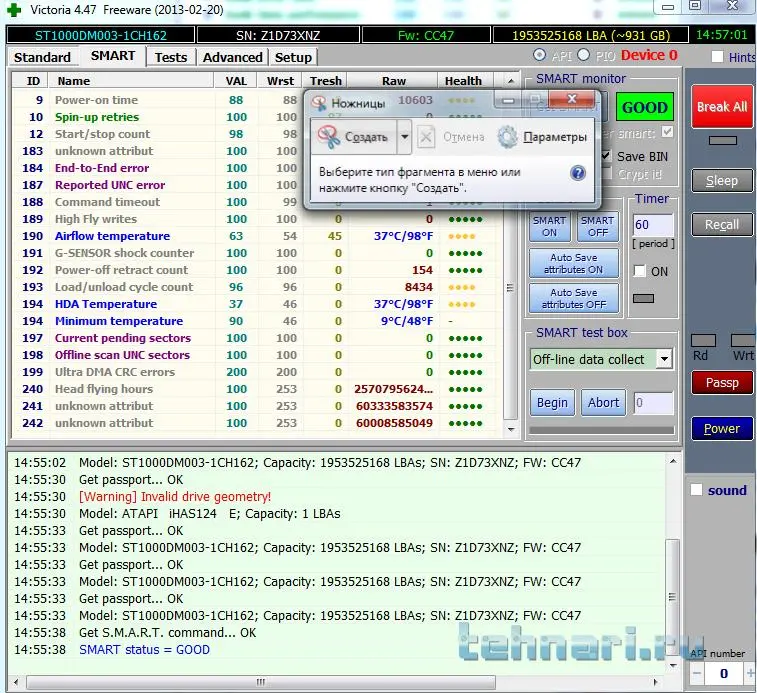Open the Snipping Tool options gear icon
Viewport: 757px width, 693px height.
(507, 137)
